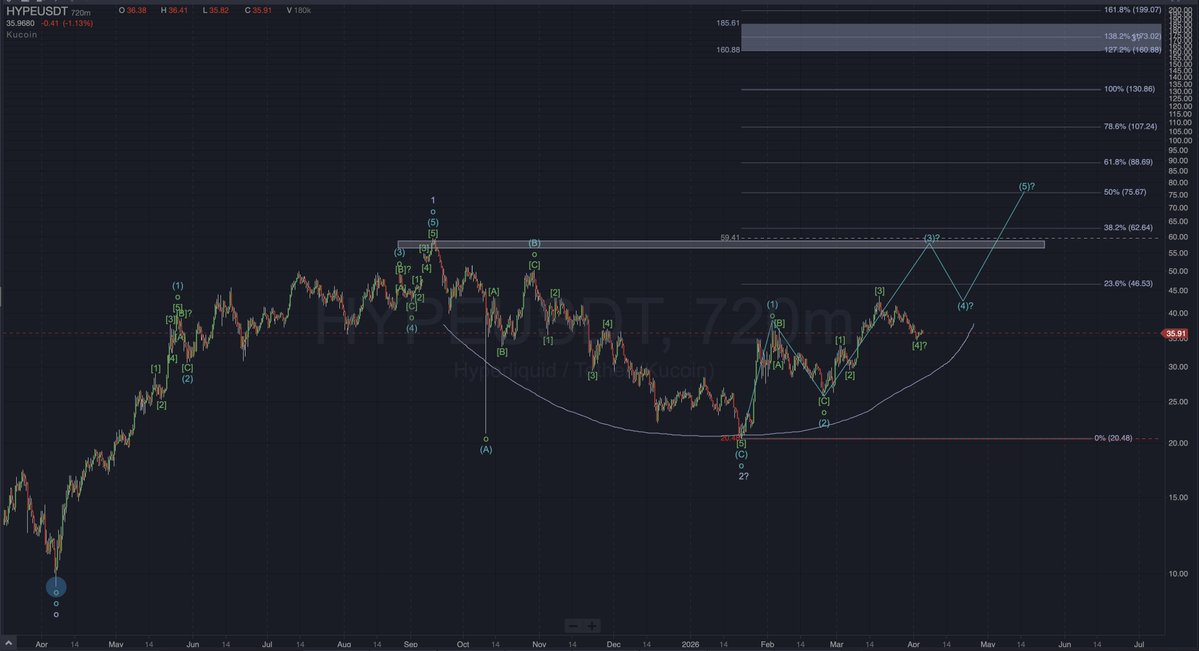Click the 25.00 level on the price axis

click(x=1178, y=402)
